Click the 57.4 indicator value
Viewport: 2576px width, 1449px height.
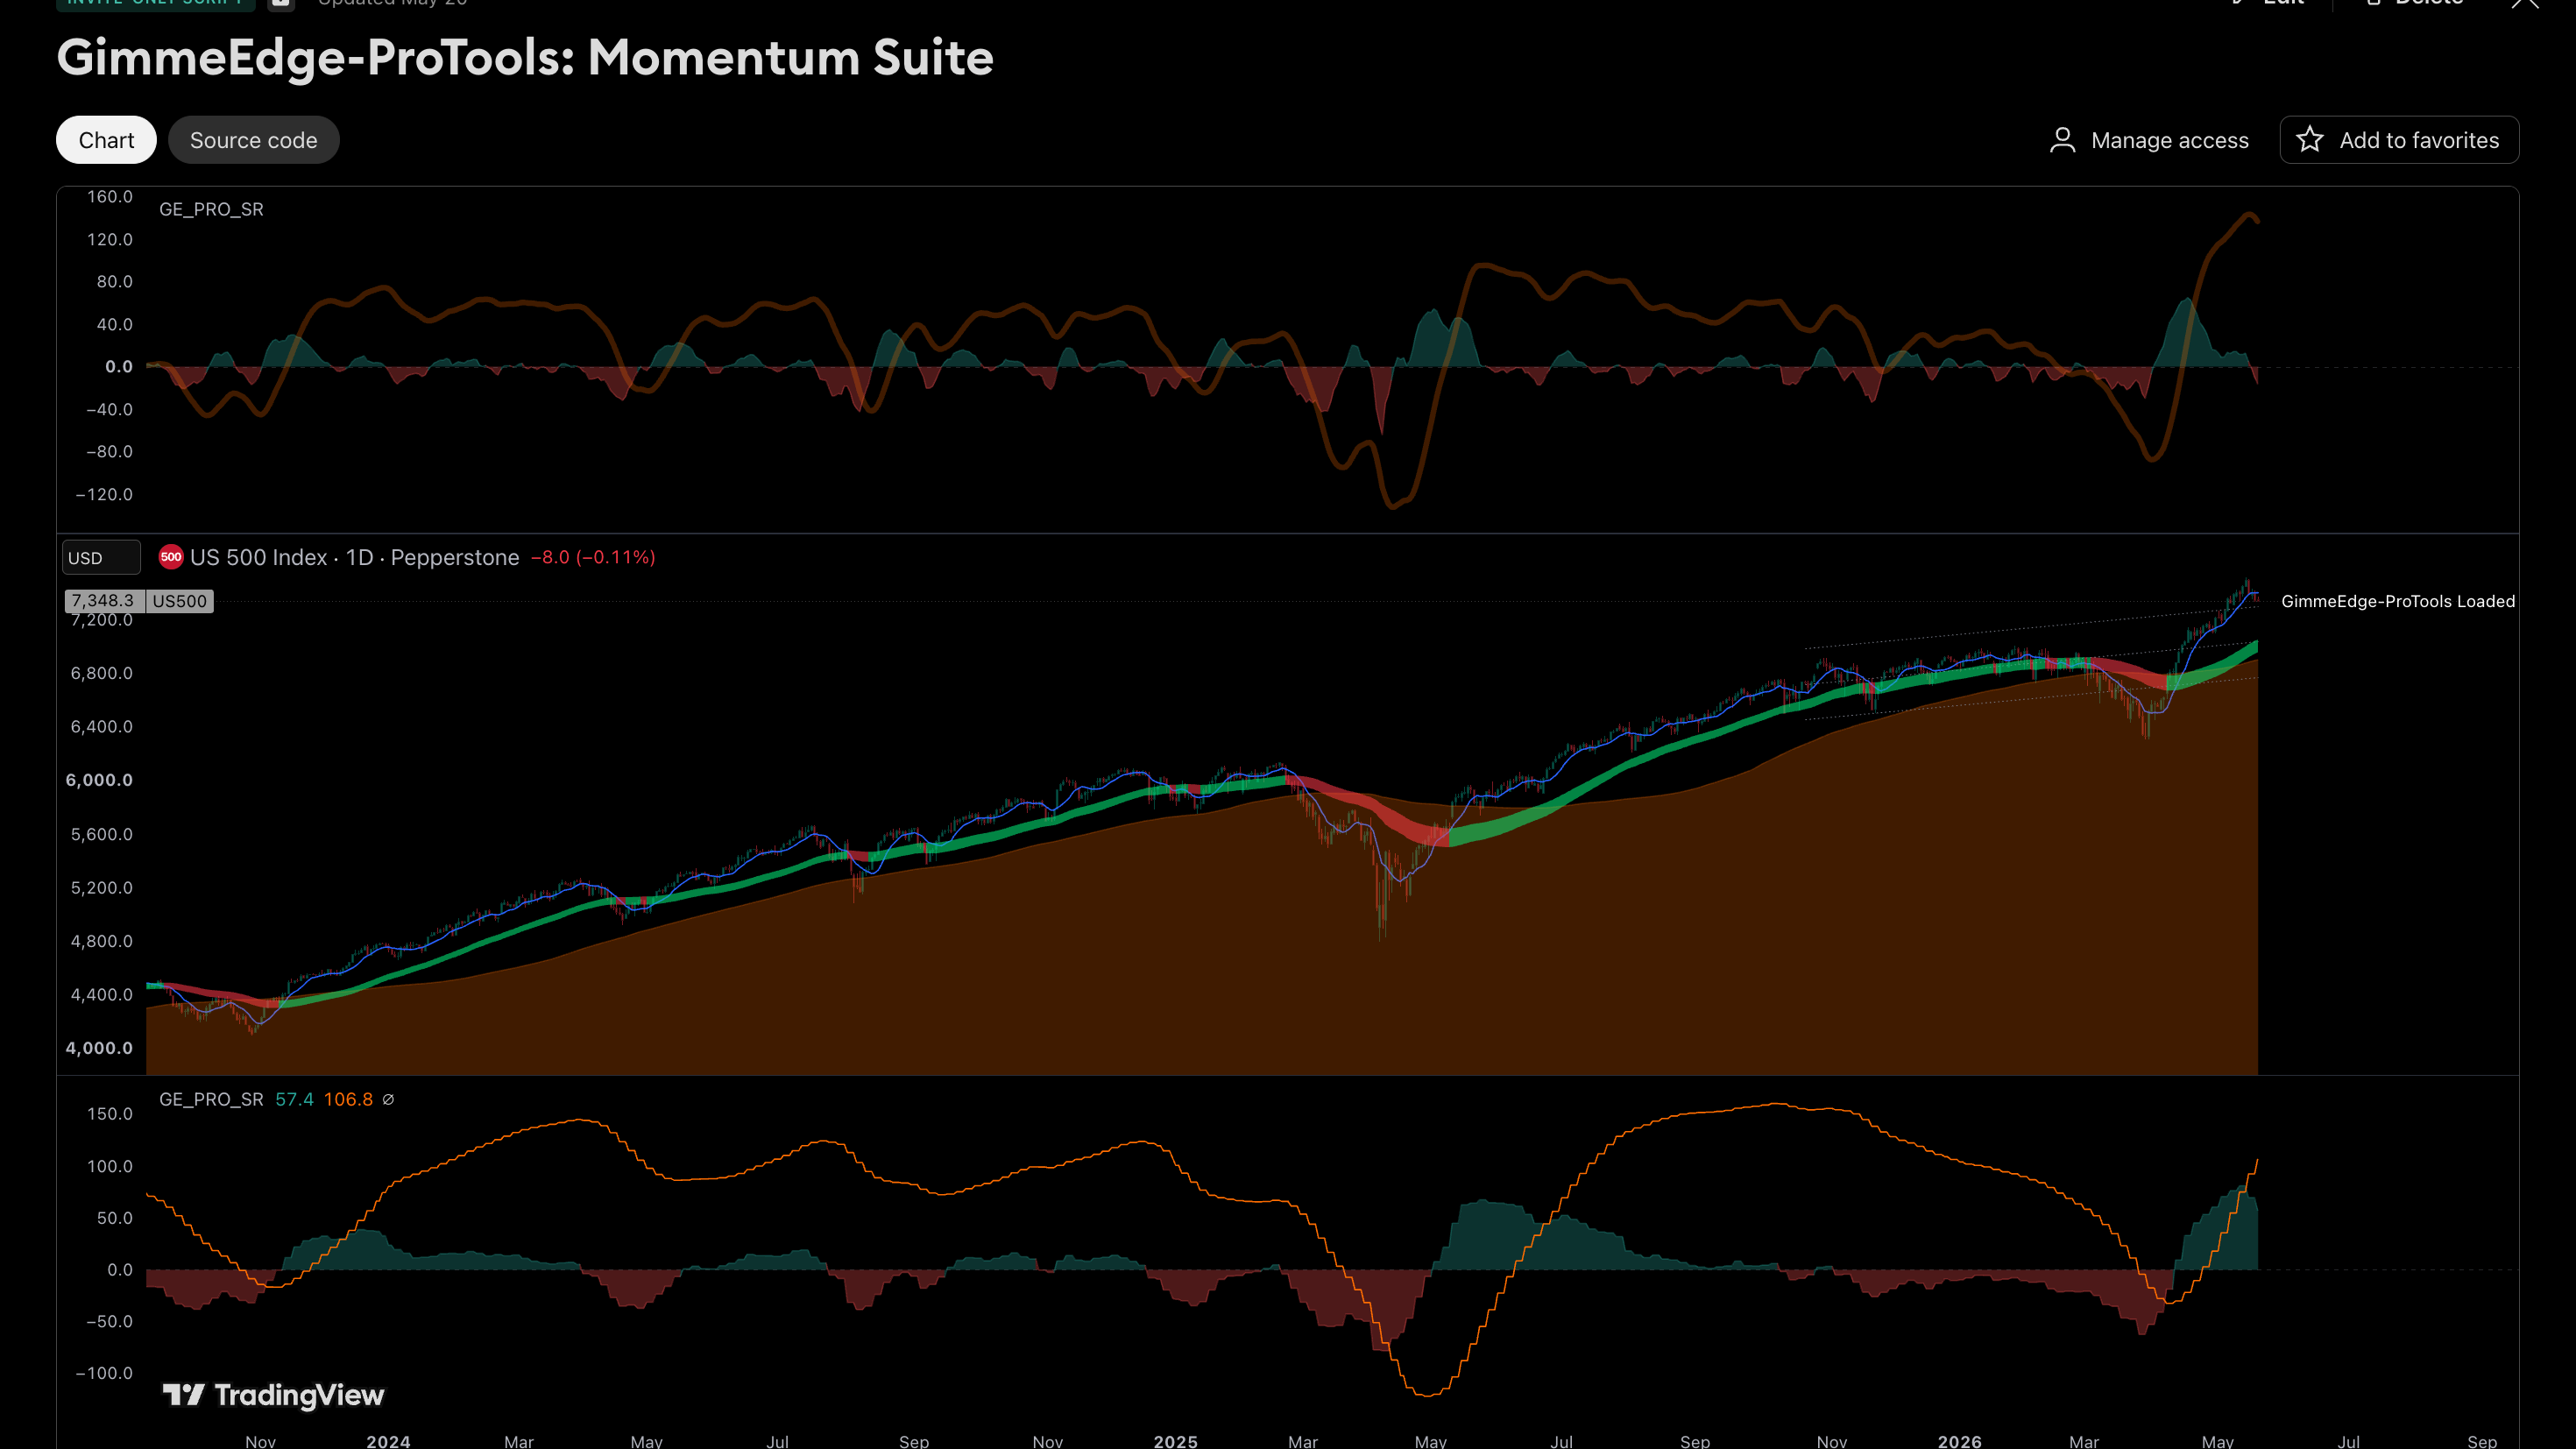(294, 1099)
